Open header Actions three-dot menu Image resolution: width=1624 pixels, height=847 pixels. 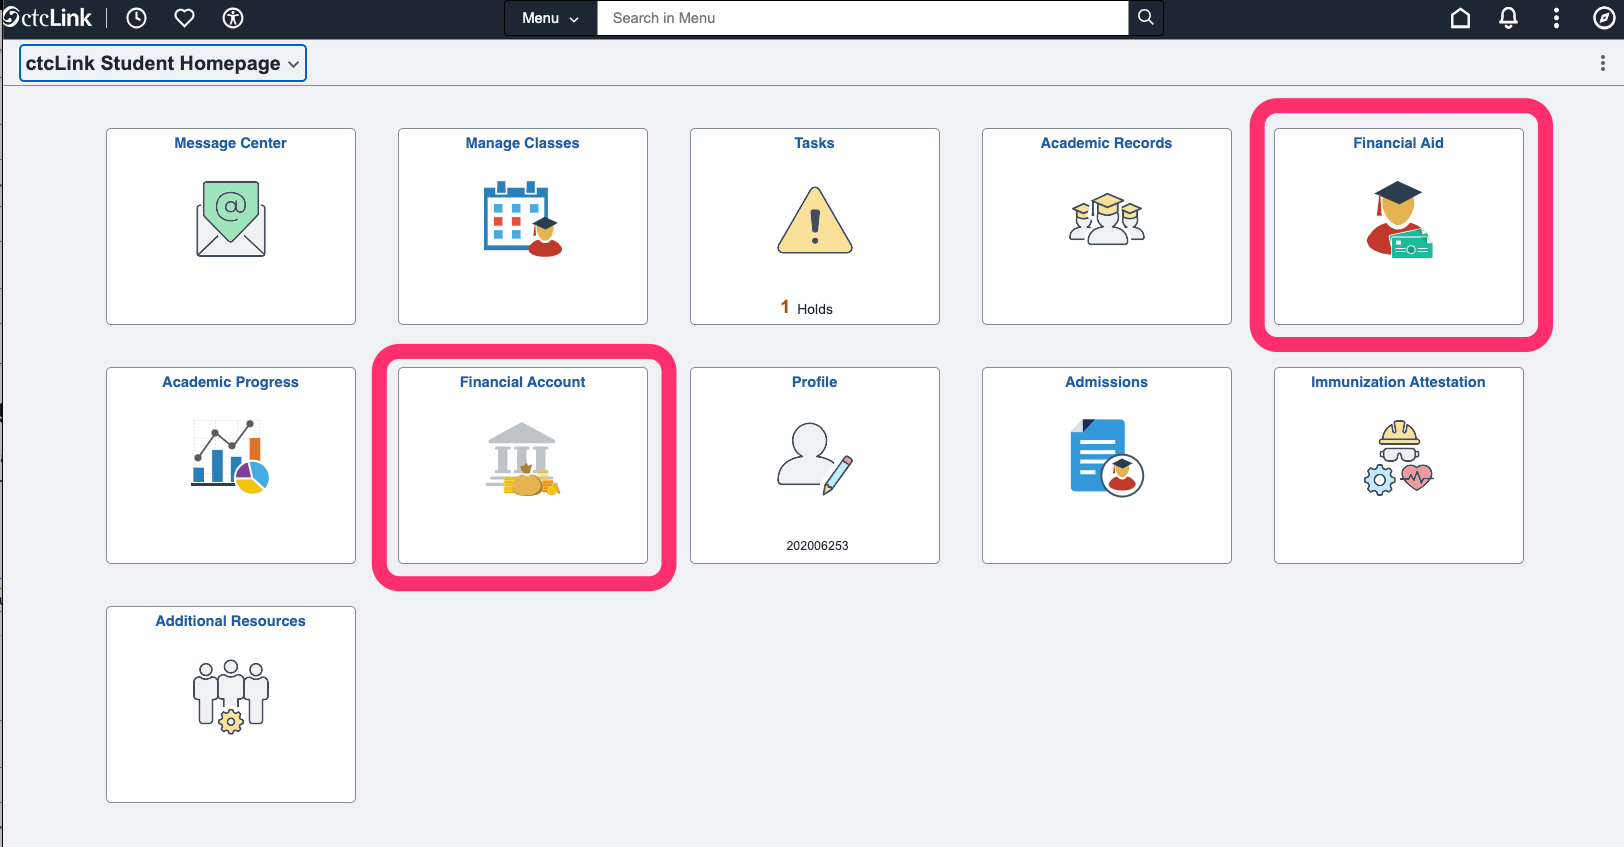[x=1556, y=18]
